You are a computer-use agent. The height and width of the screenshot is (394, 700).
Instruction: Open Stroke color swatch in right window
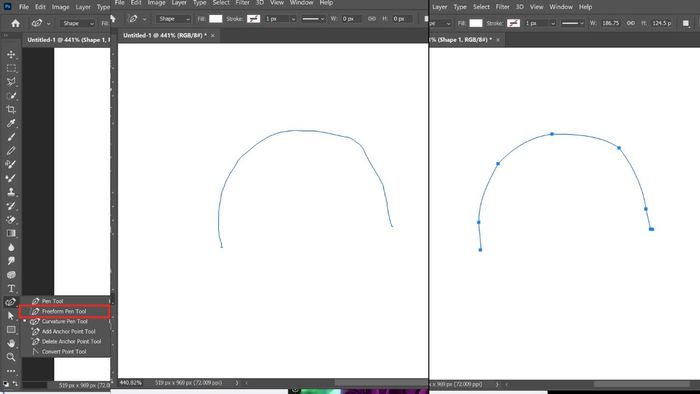(513, 23)
